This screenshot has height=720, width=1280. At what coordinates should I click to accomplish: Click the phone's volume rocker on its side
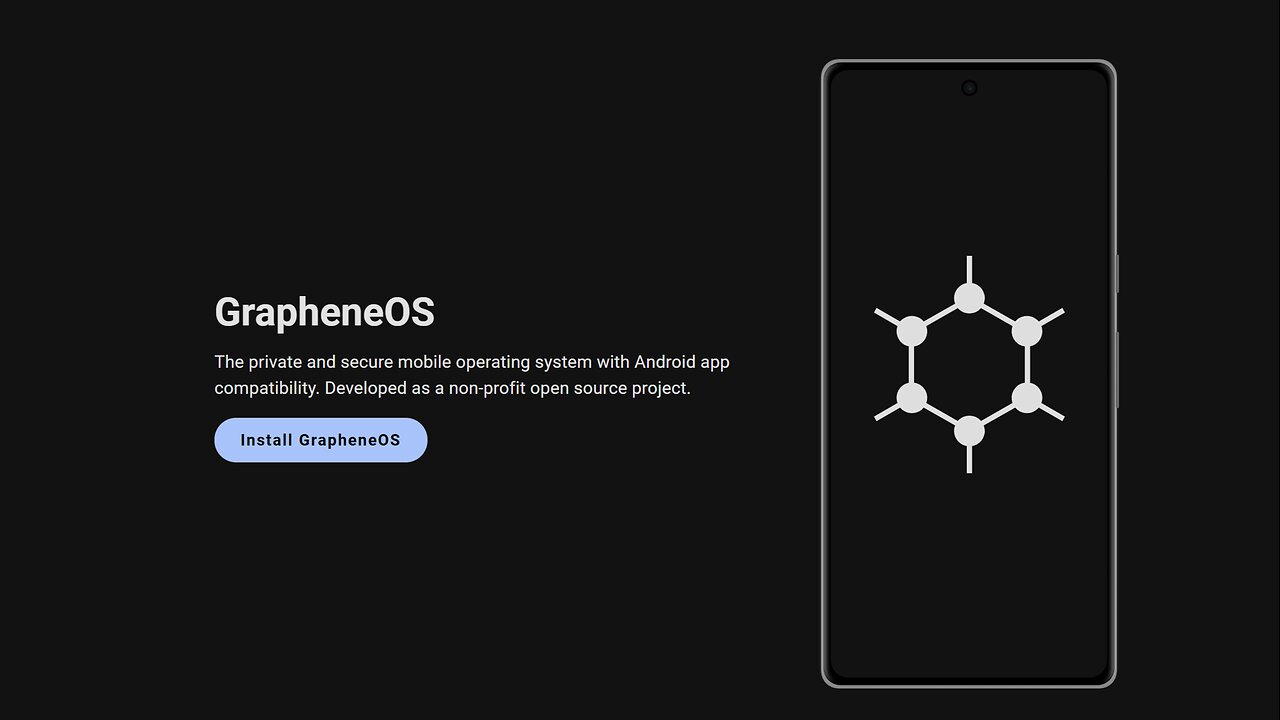(x=1117, y=370)
